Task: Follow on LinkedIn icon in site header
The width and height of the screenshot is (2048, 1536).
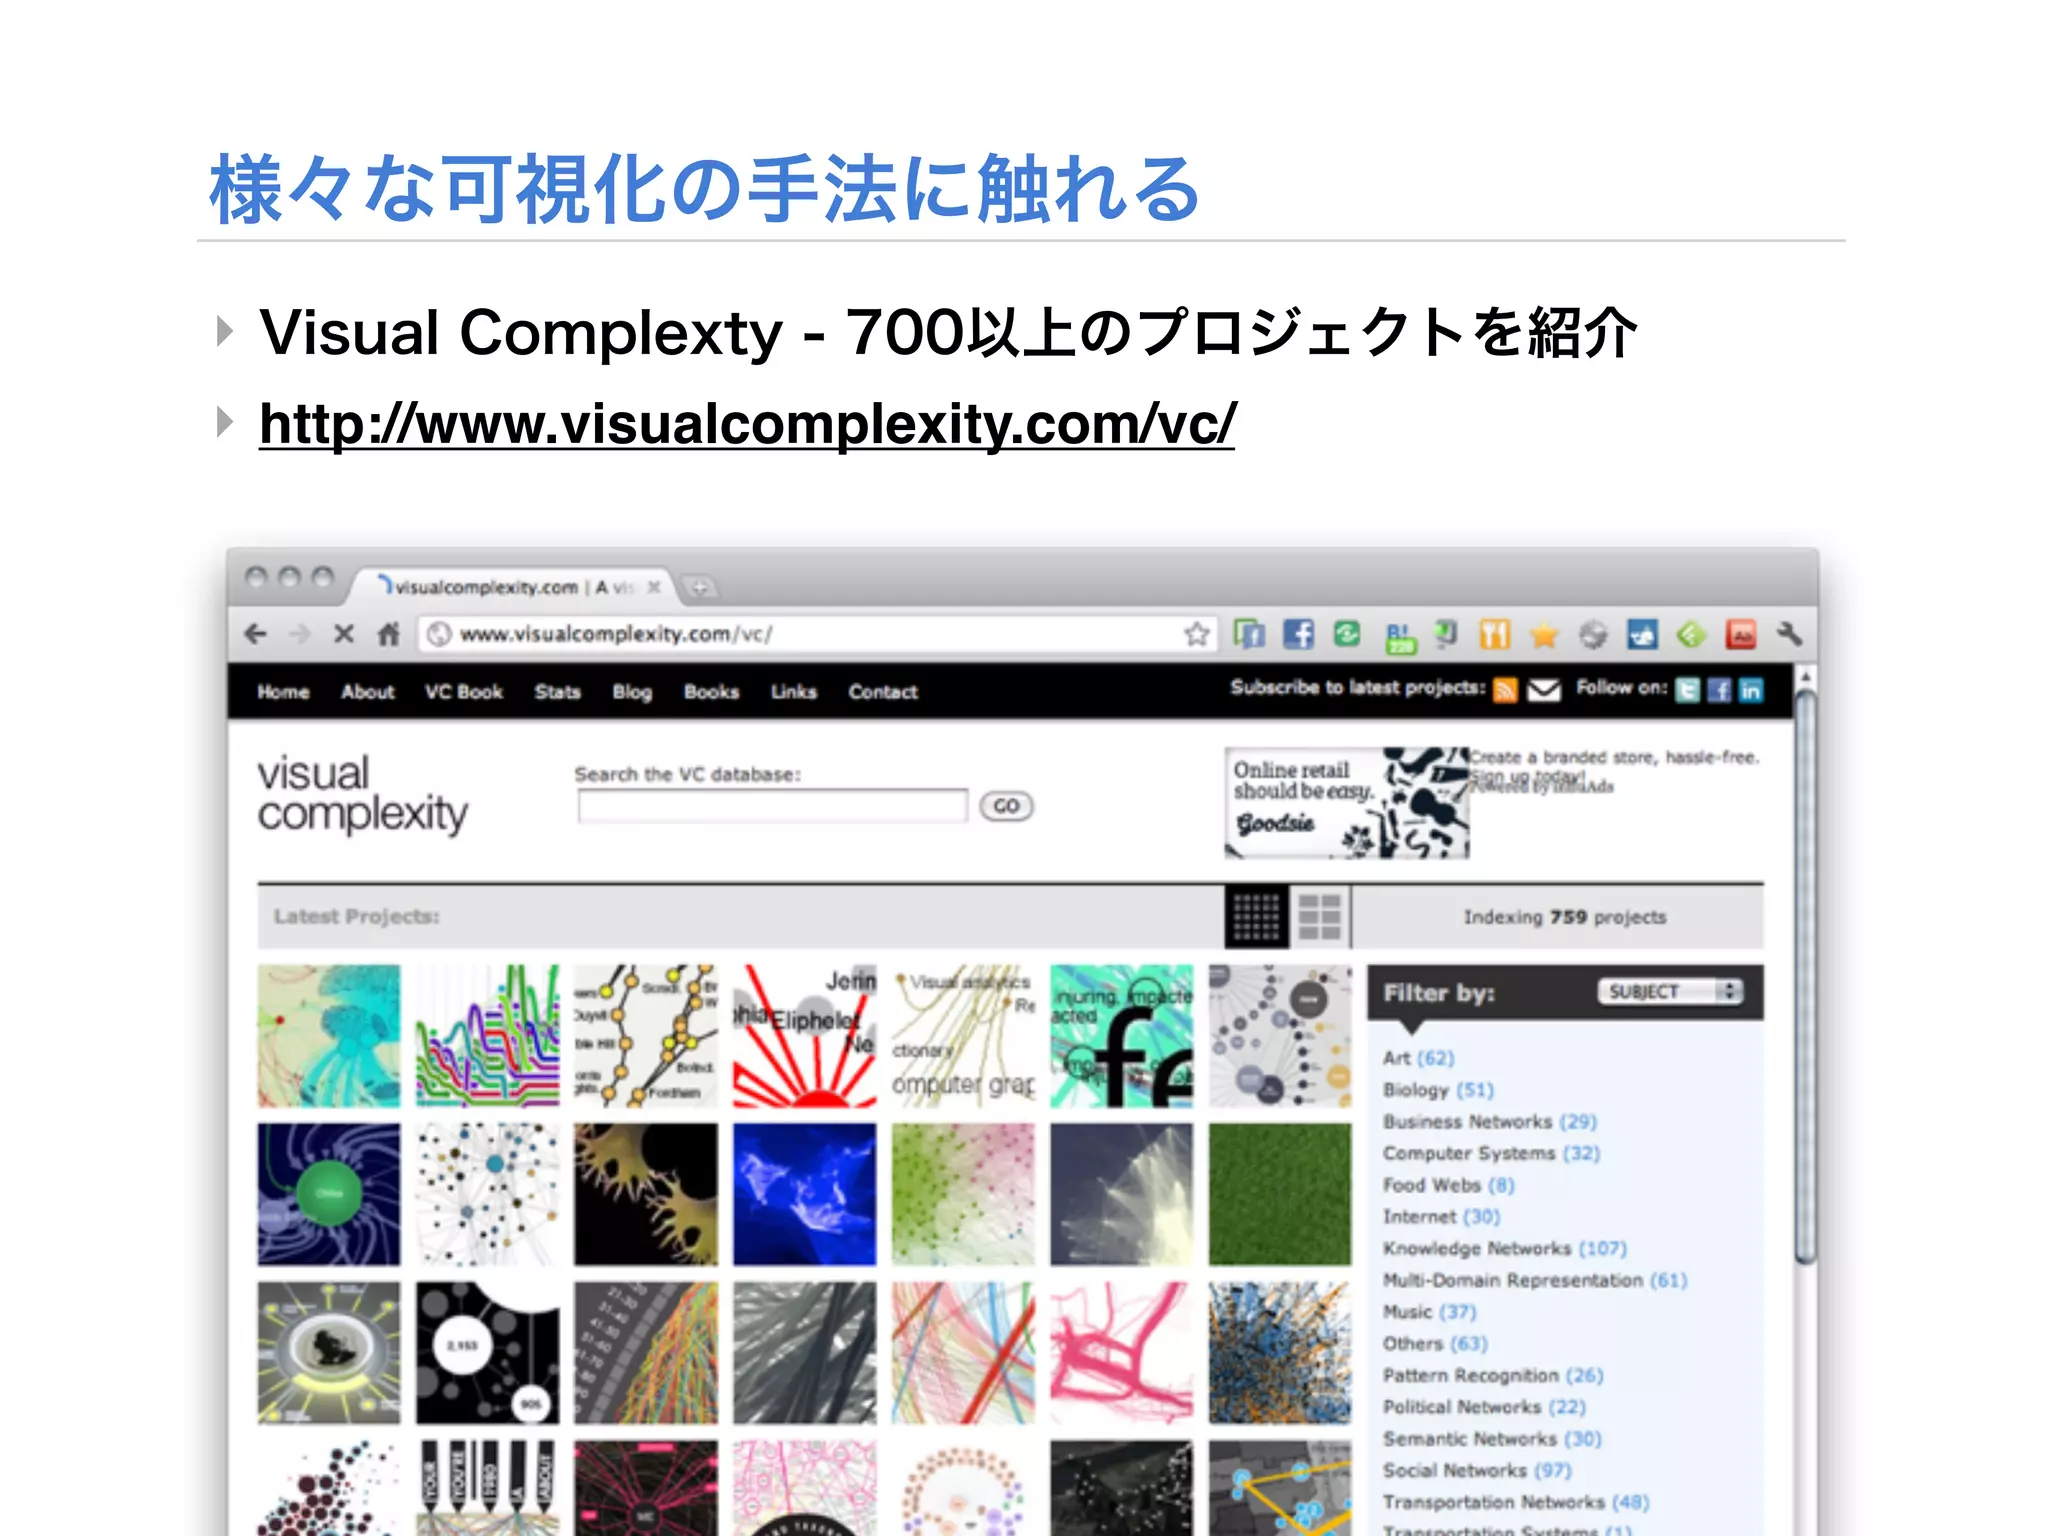Action: 1751,690
